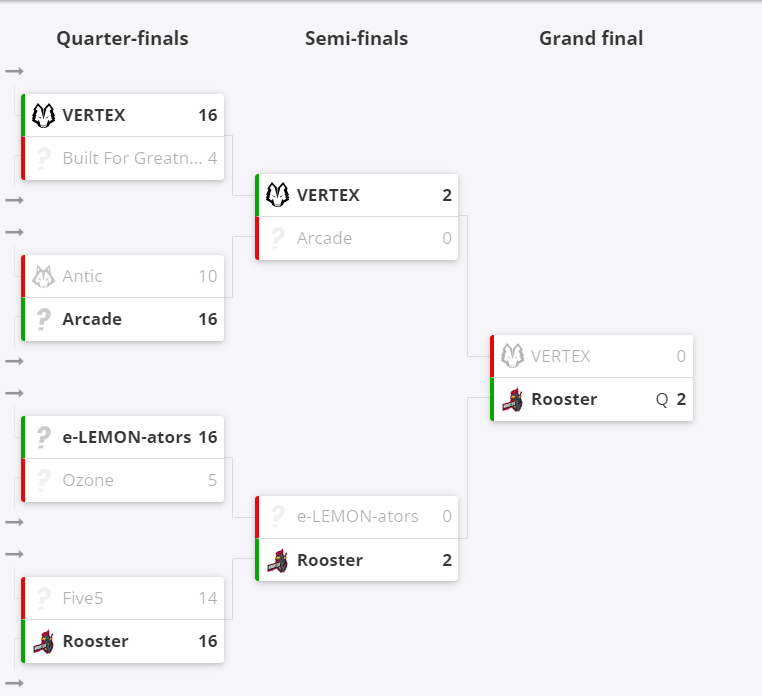
Task: Click the Grand final round heading
Action: point(591,38)
